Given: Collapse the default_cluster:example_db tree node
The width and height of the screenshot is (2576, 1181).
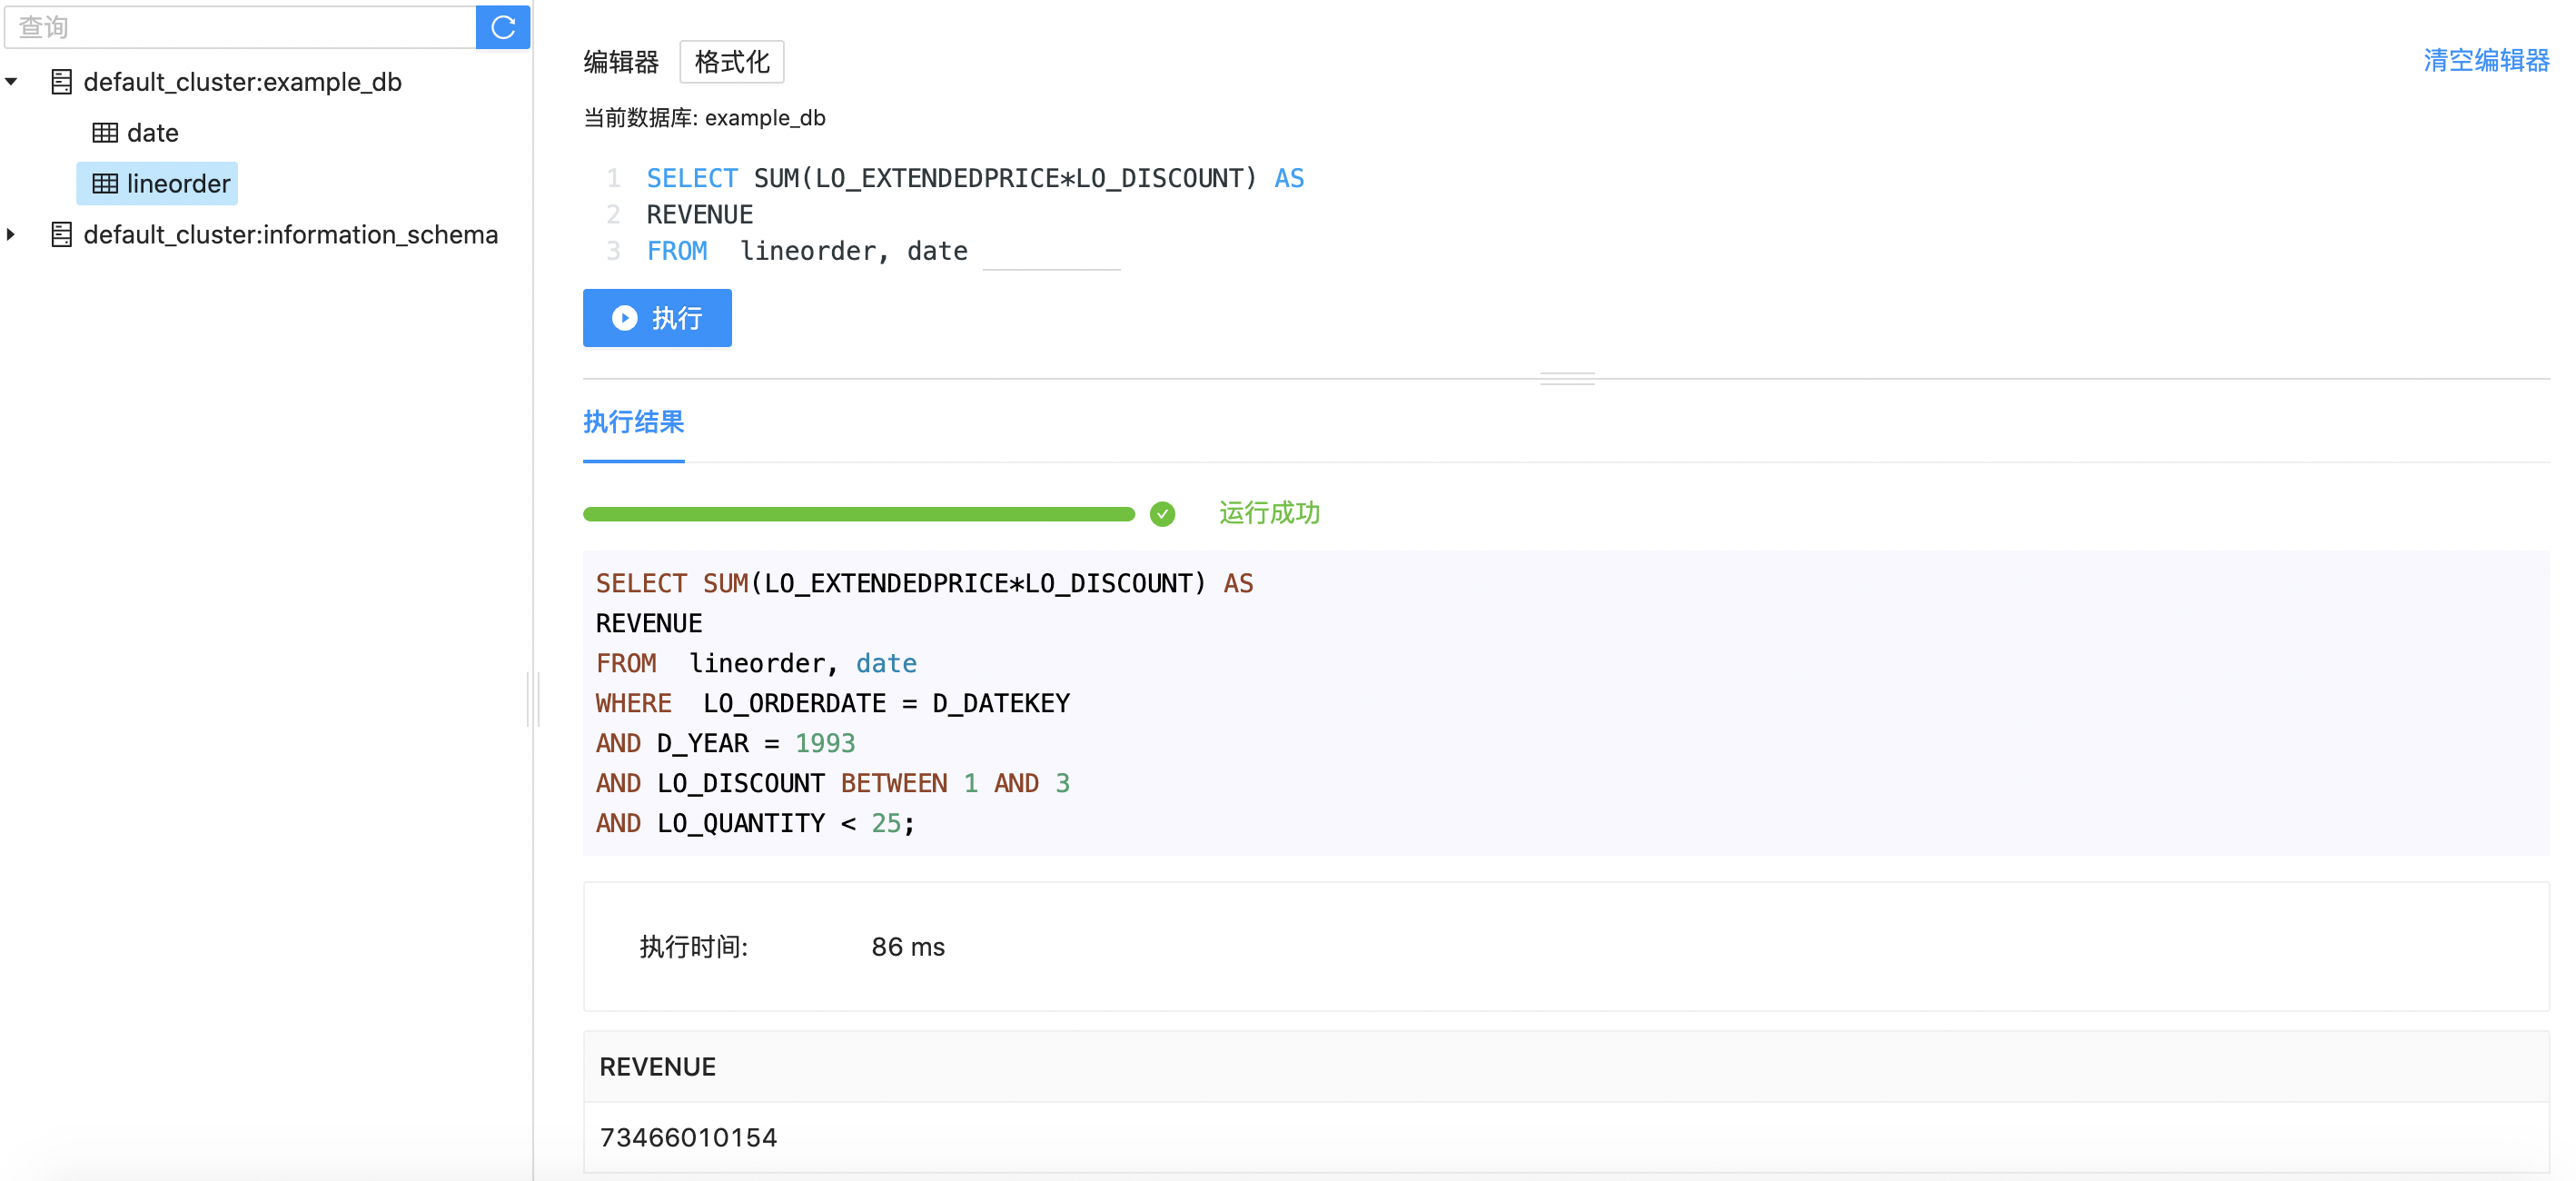Looking at the screenshot, I should [11, 82].
